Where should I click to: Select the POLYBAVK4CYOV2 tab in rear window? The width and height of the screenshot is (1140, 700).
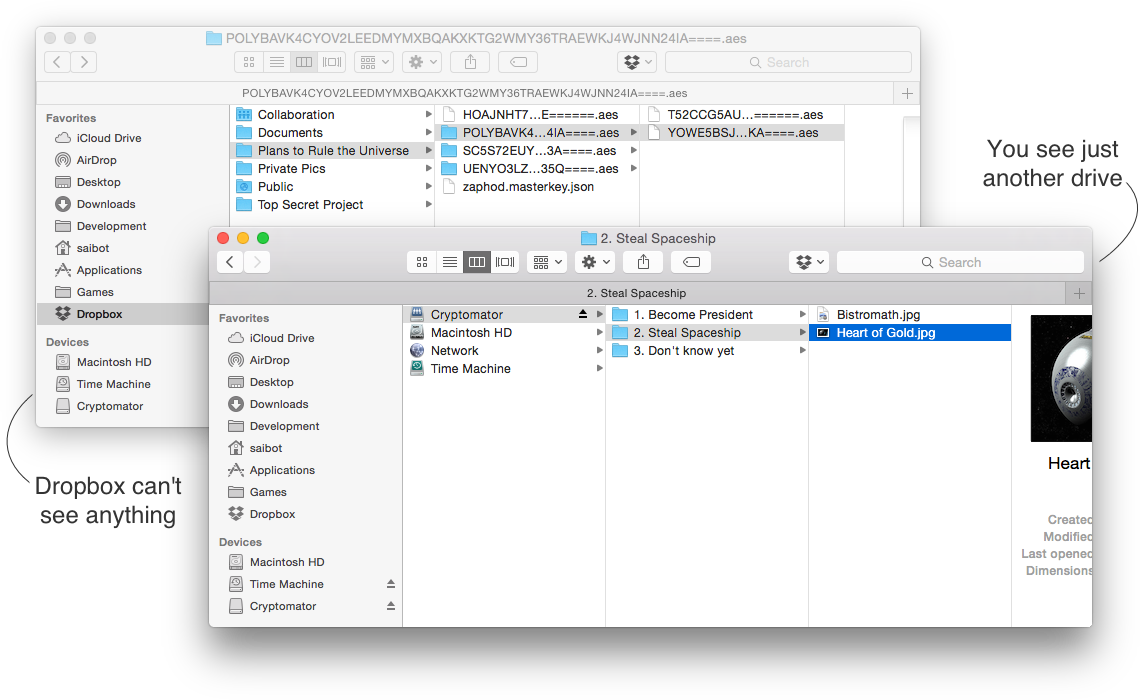(465, 93)
